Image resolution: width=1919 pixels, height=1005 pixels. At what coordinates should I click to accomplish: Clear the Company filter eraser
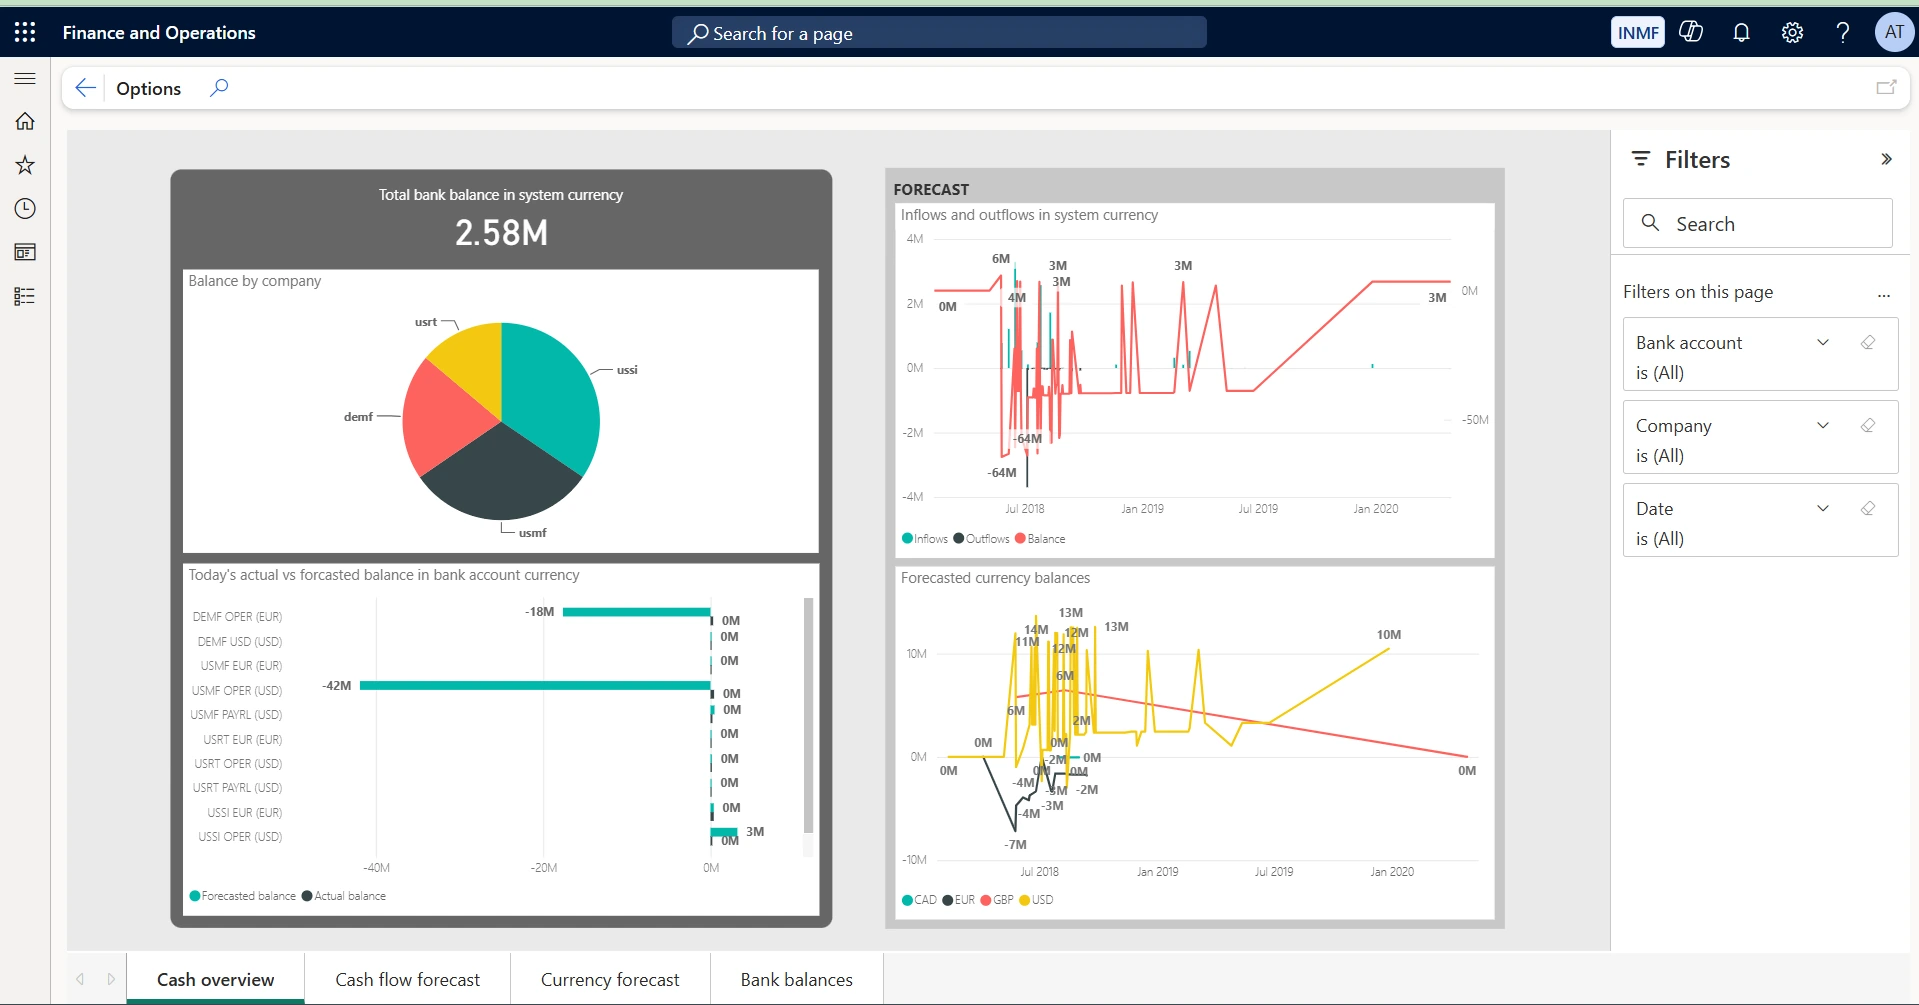1867,425
